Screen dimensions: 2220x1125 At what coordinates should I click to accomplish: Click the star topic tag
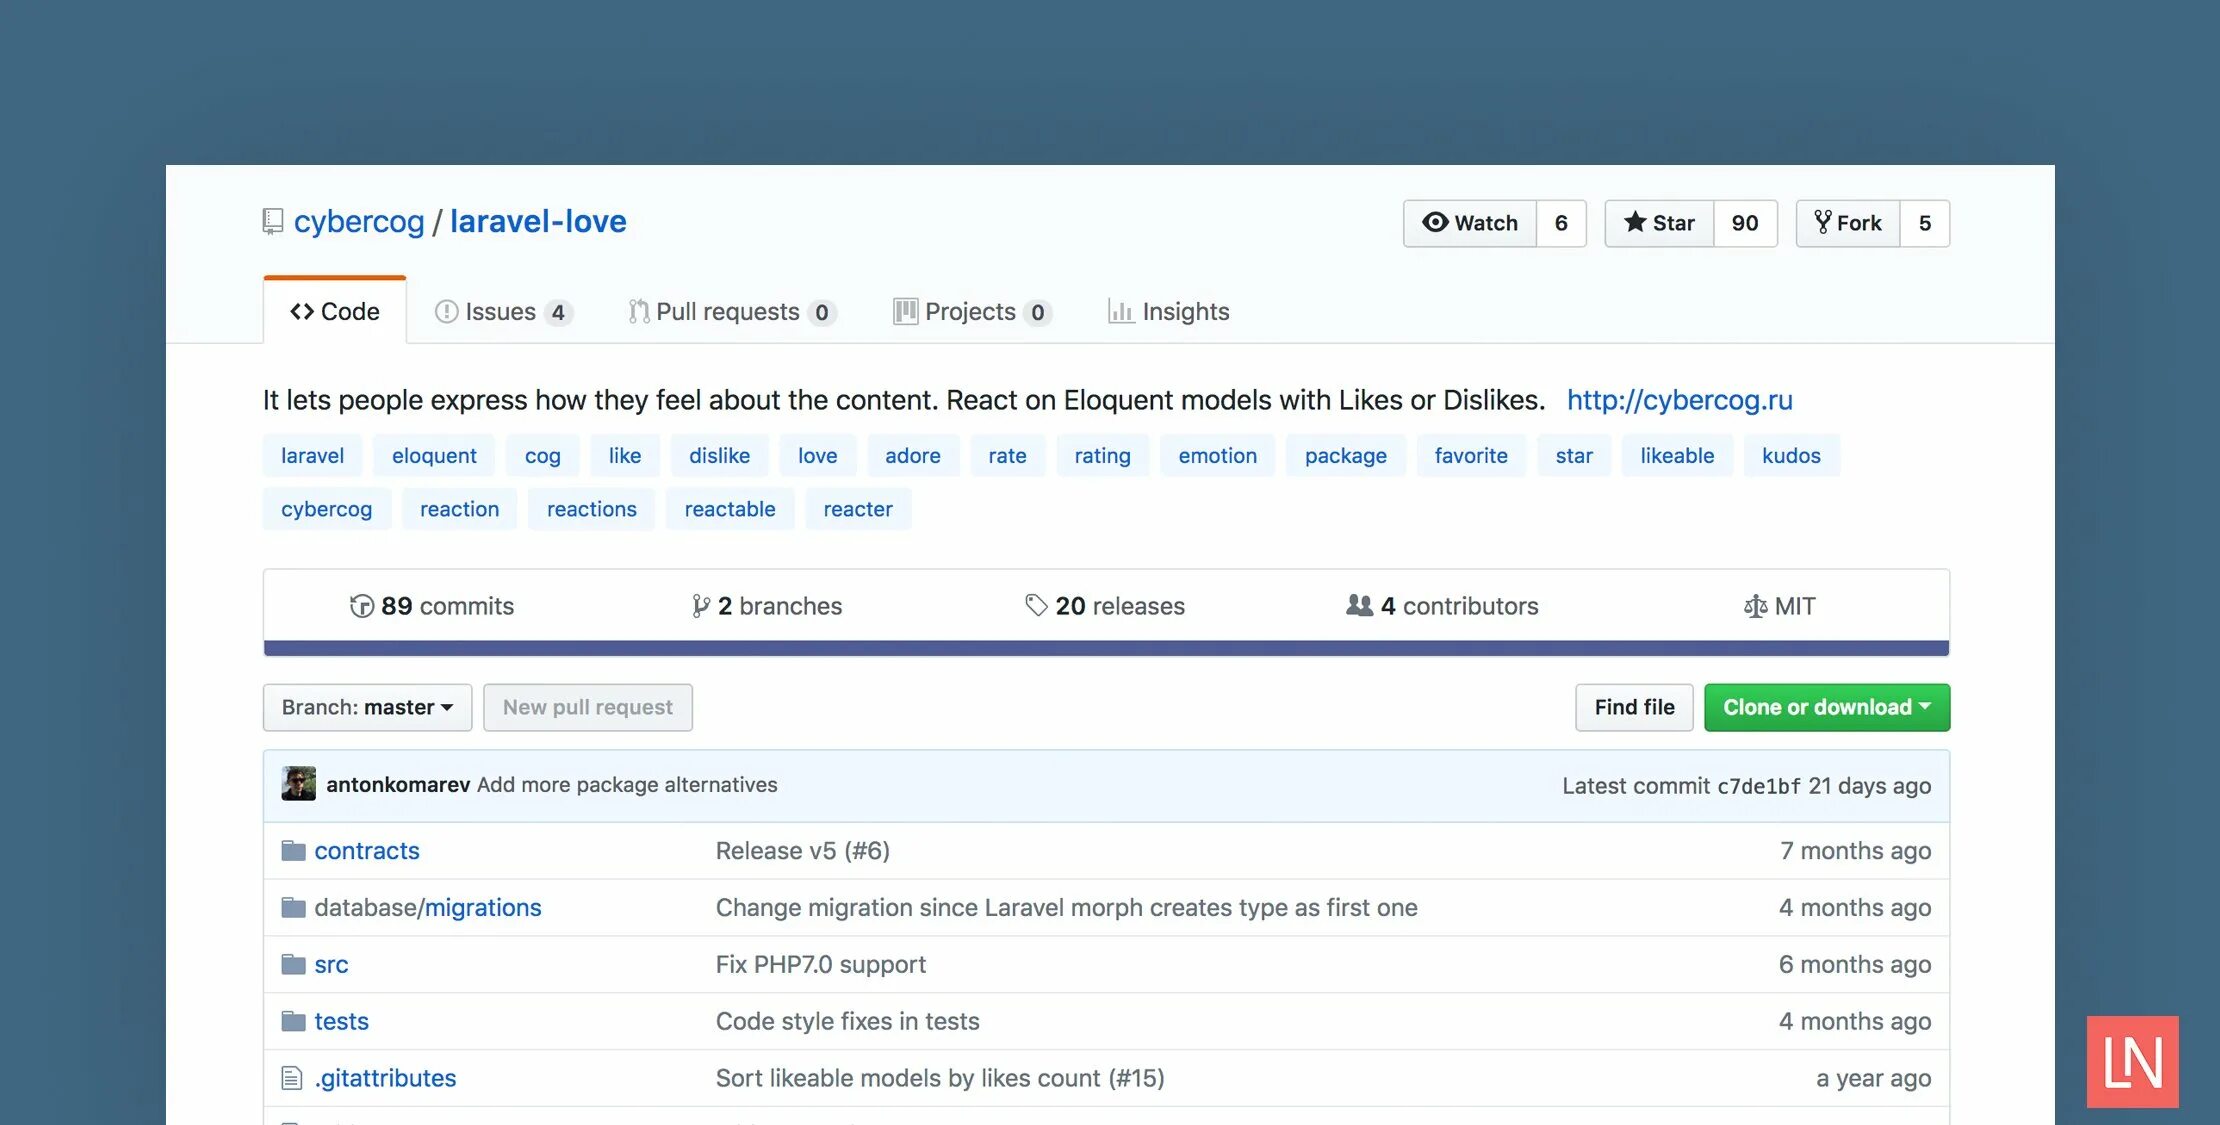coord(1574,456)
